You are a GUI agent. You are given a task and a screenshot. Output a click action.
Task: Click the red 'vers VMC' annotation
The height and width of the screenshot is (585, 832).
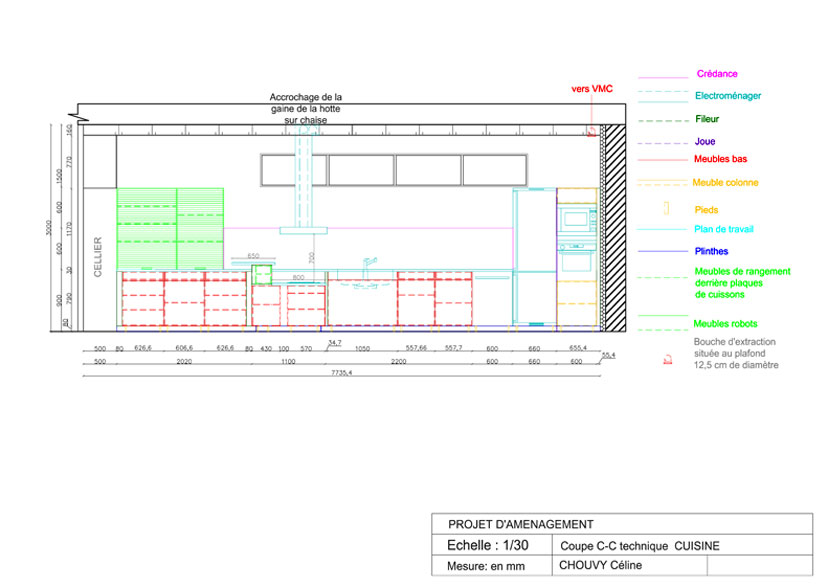click(x=591, y=90)
